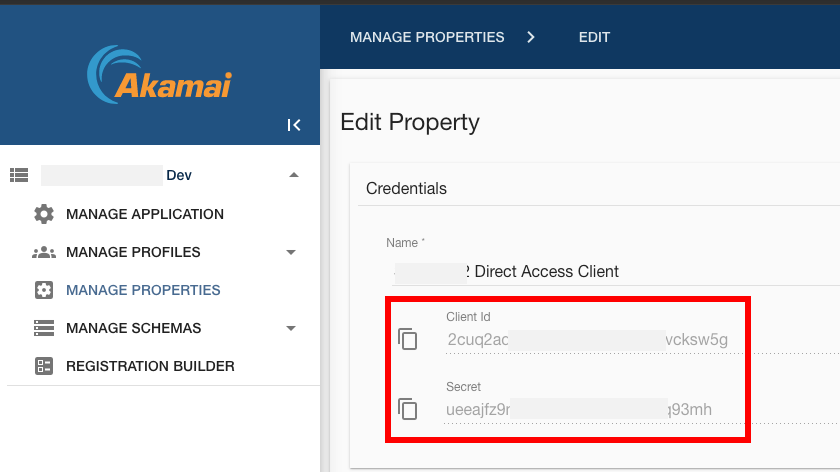Expand the Manage Schemas submenu arrow
This screenshot has height=472, width=840.
click(291, 328)
